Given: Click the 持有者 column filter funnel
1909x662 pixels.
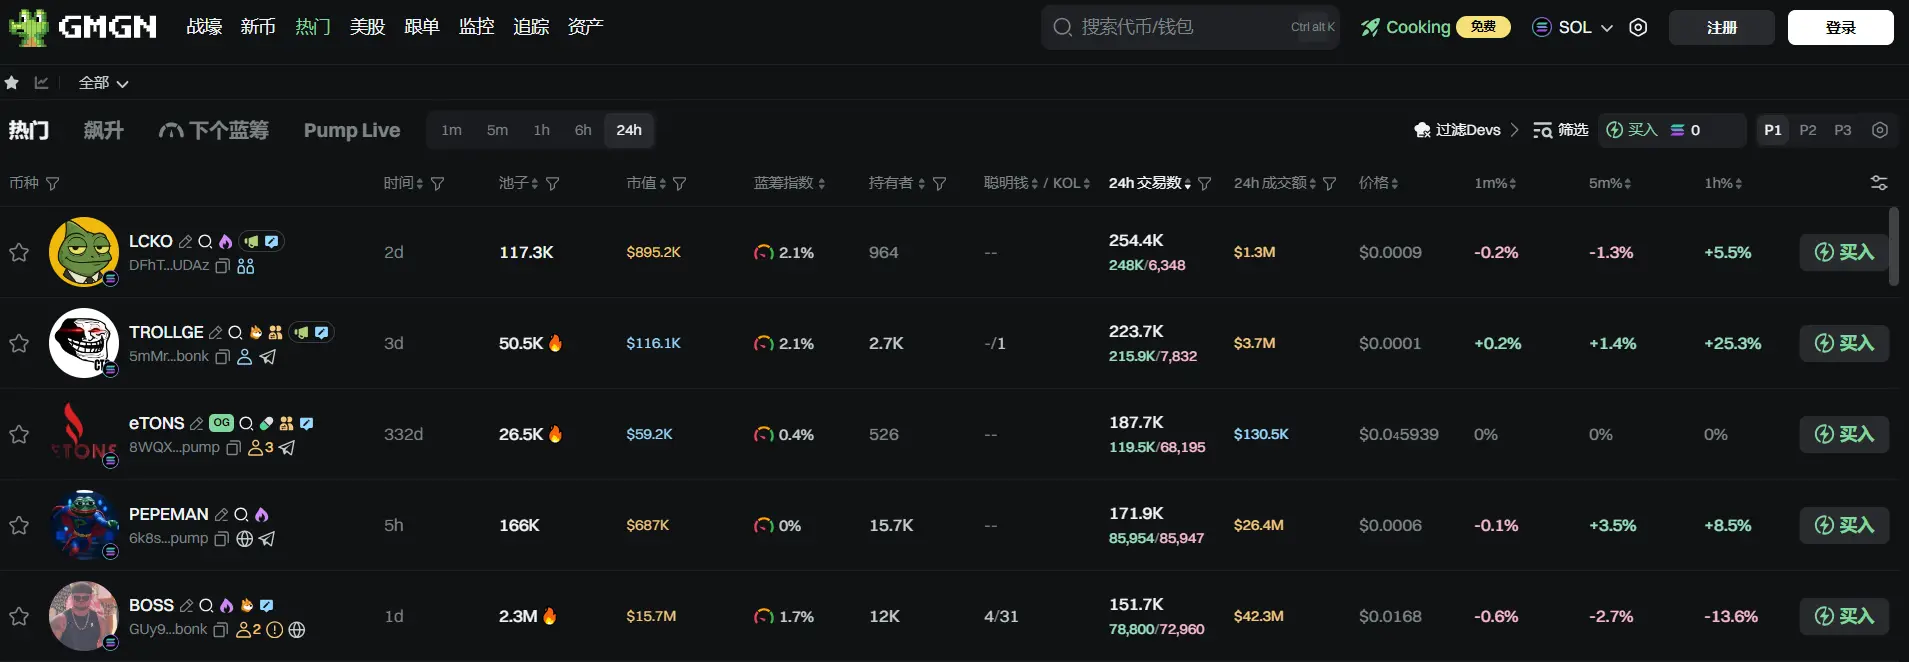Looking at the screenshot, I should pos(939,184).
